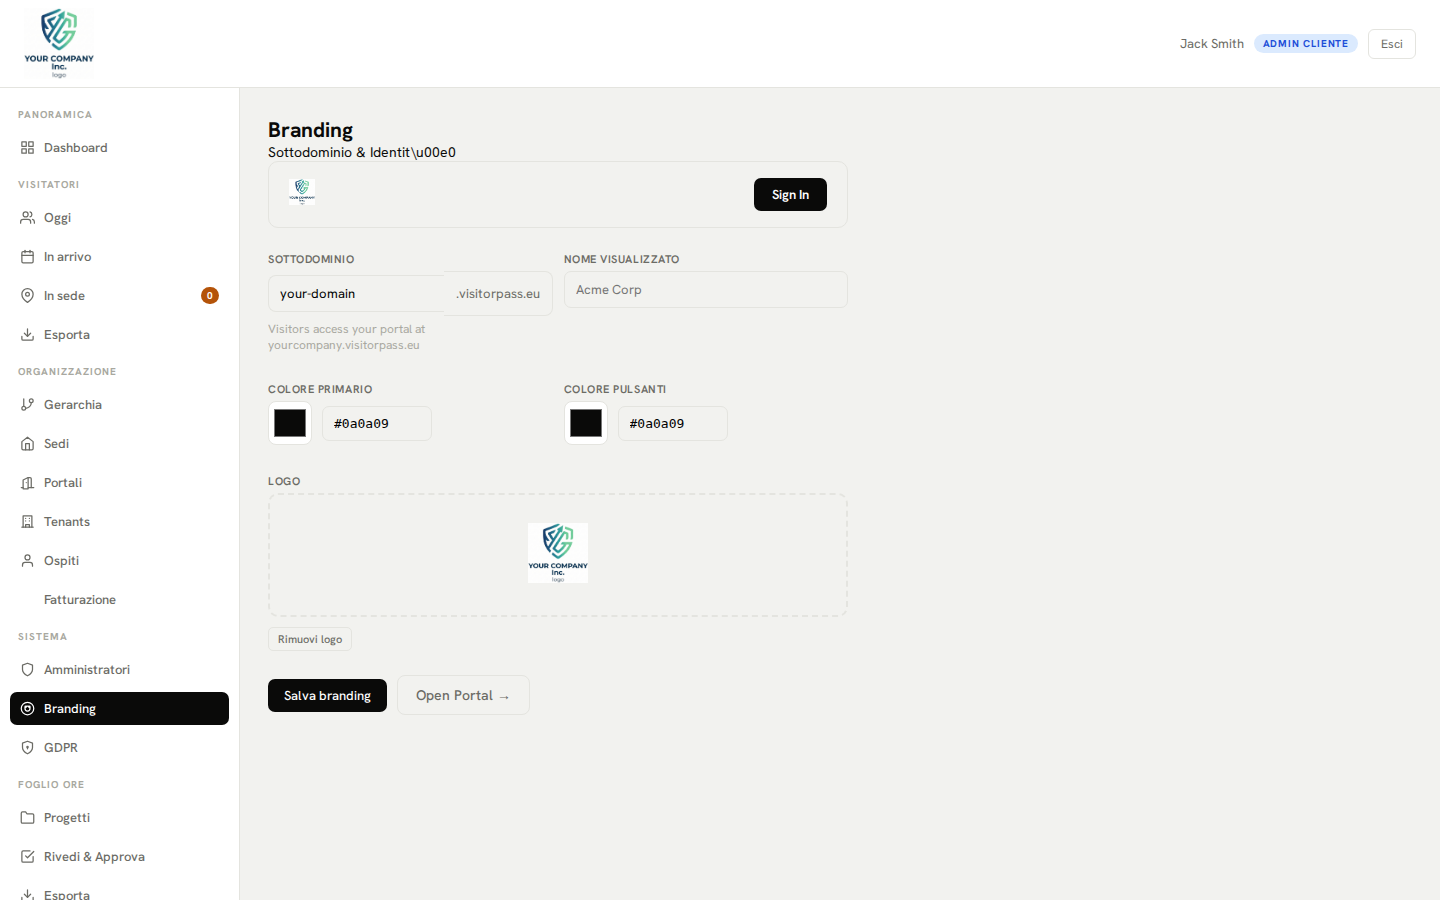
Task: Click the Rivedi & Approva checkbox icon
Action: click(x=27, y=857)
